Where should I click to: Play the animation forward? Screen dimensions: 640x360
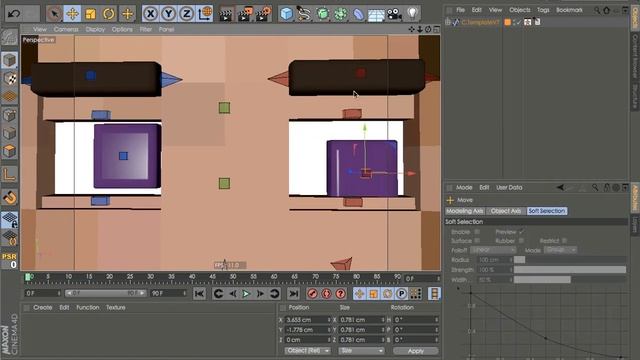246,294
